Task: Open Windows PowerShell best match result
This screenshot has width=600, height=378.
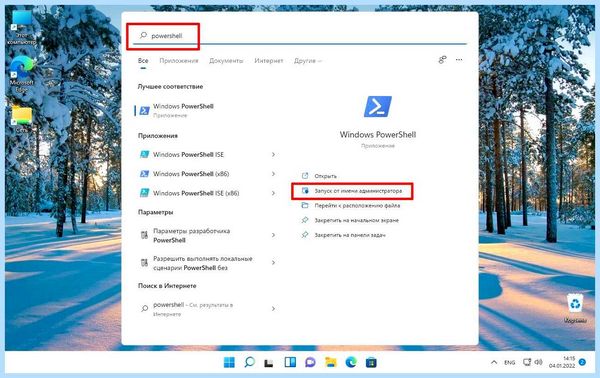Action: (x=206, y=110)
